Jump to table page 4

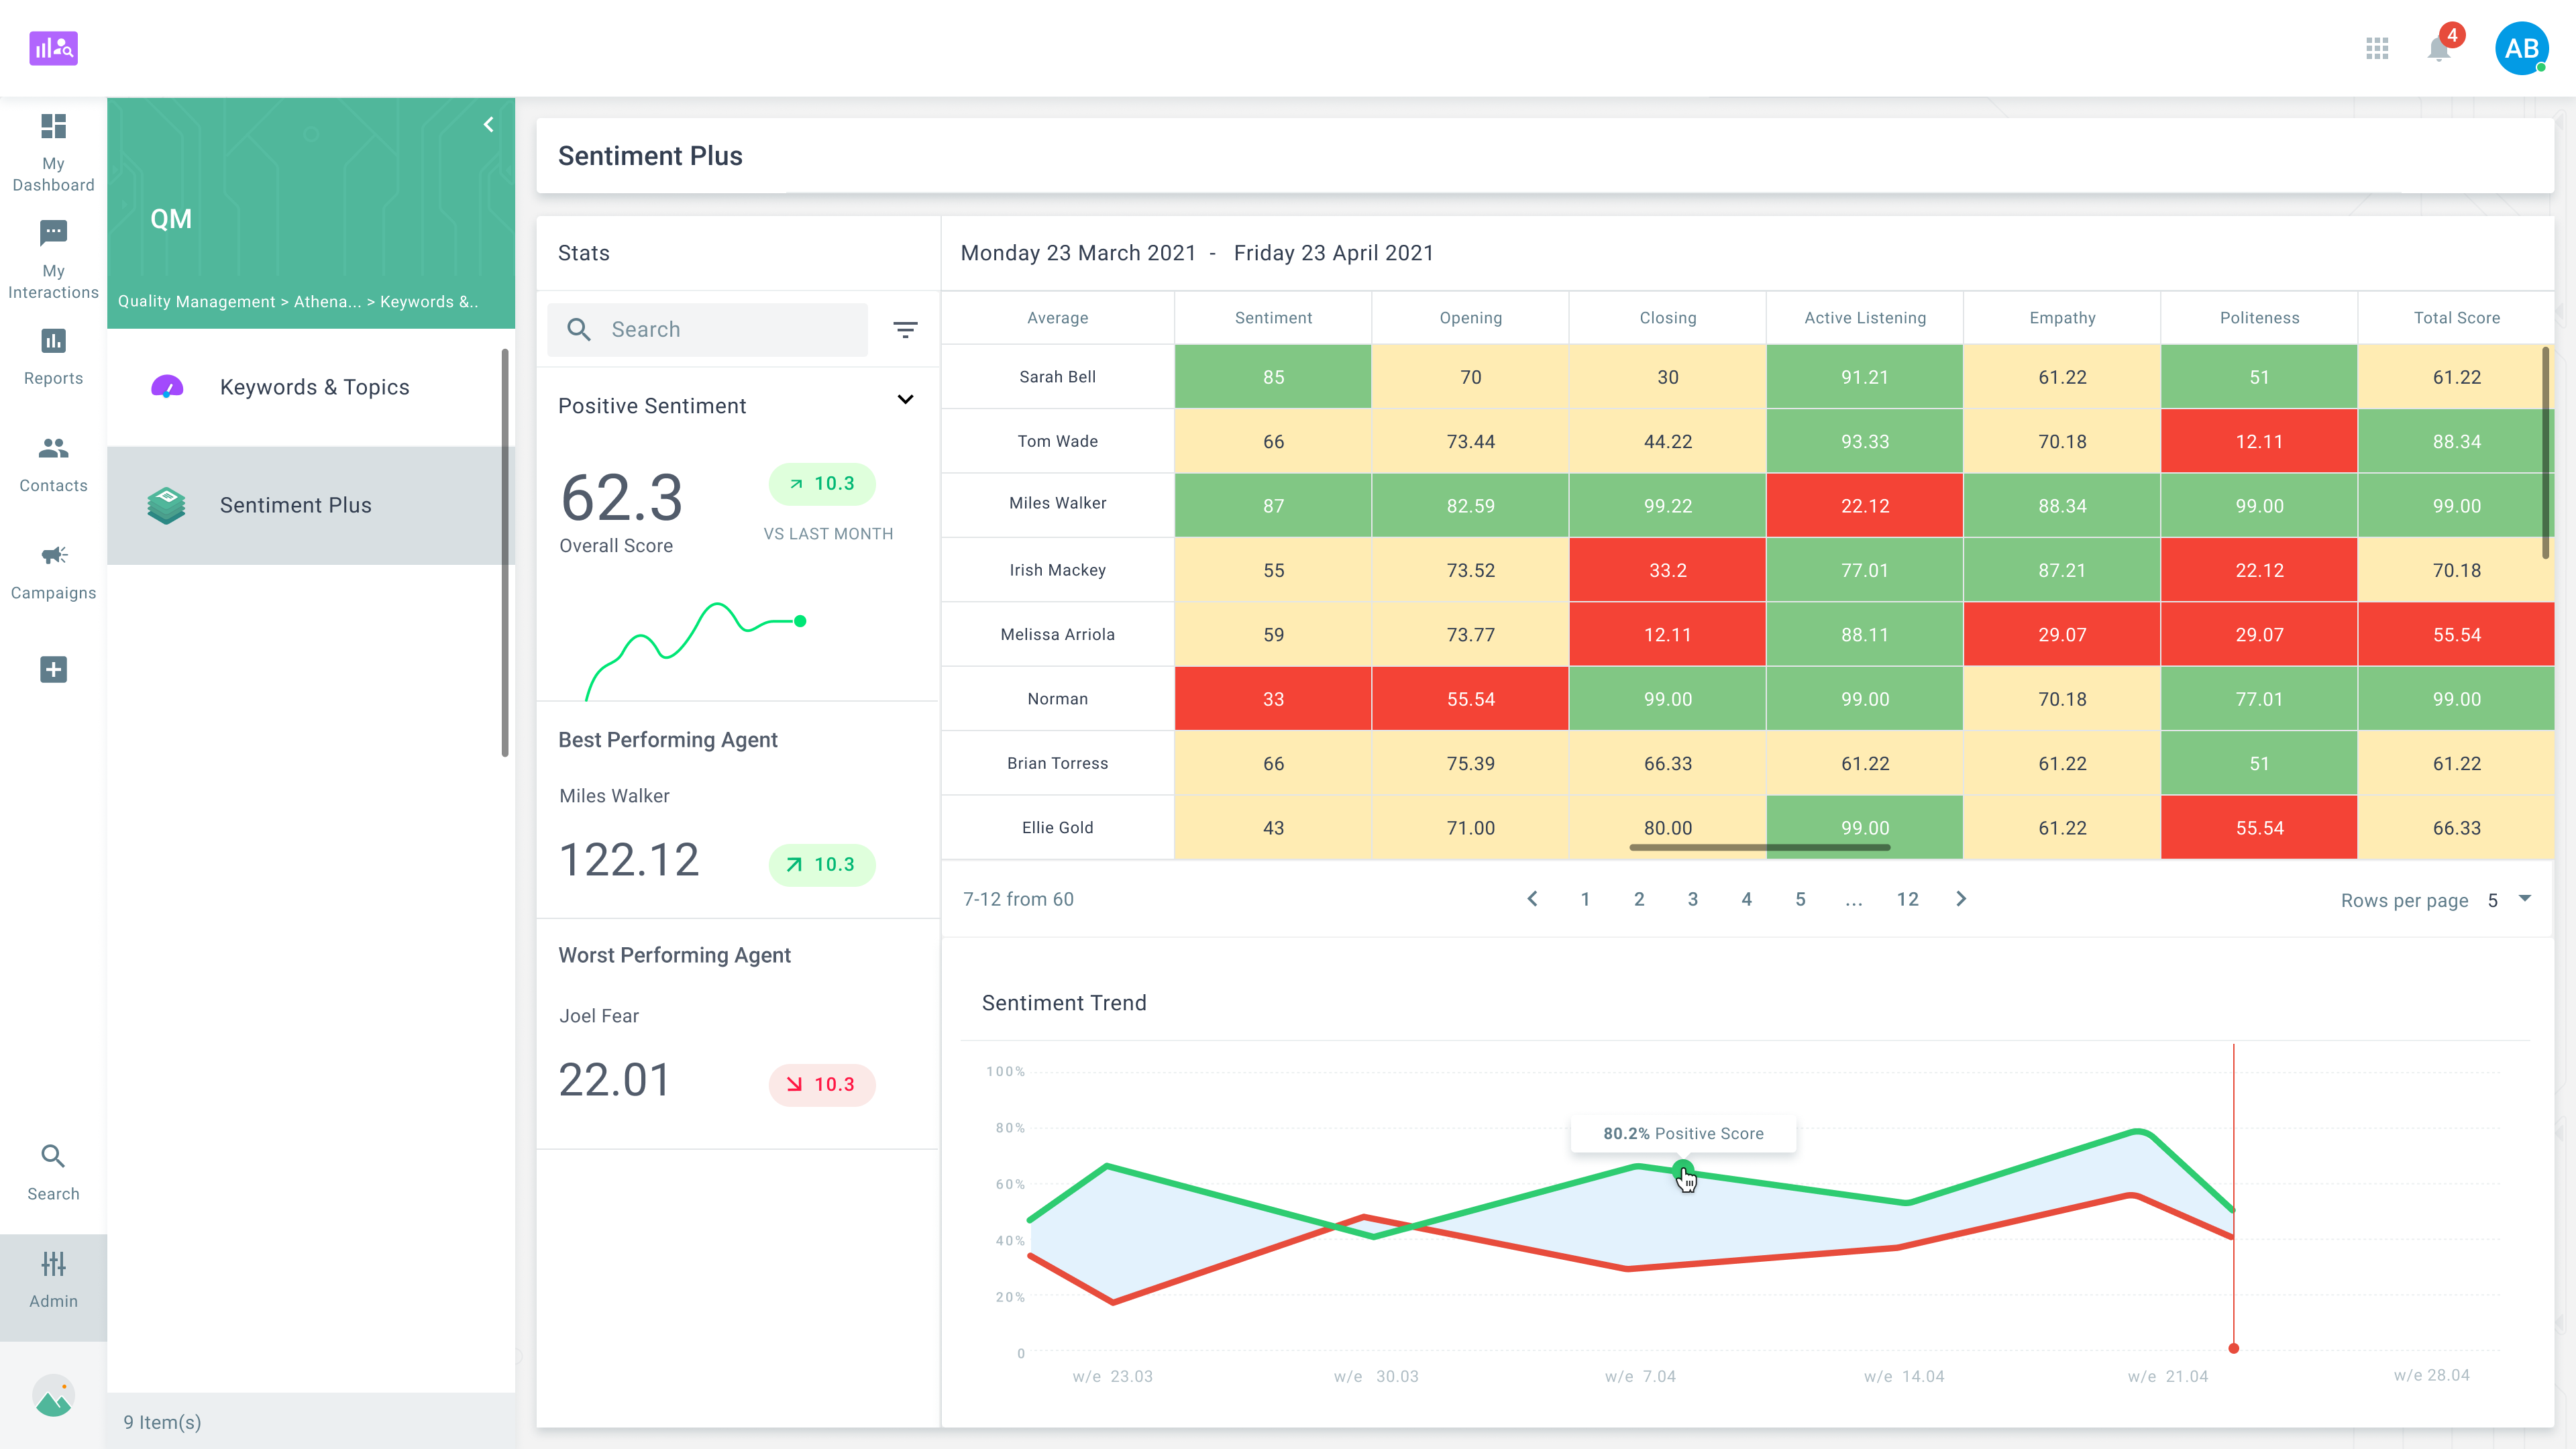pyautogui.click(x=1747, y=899)
